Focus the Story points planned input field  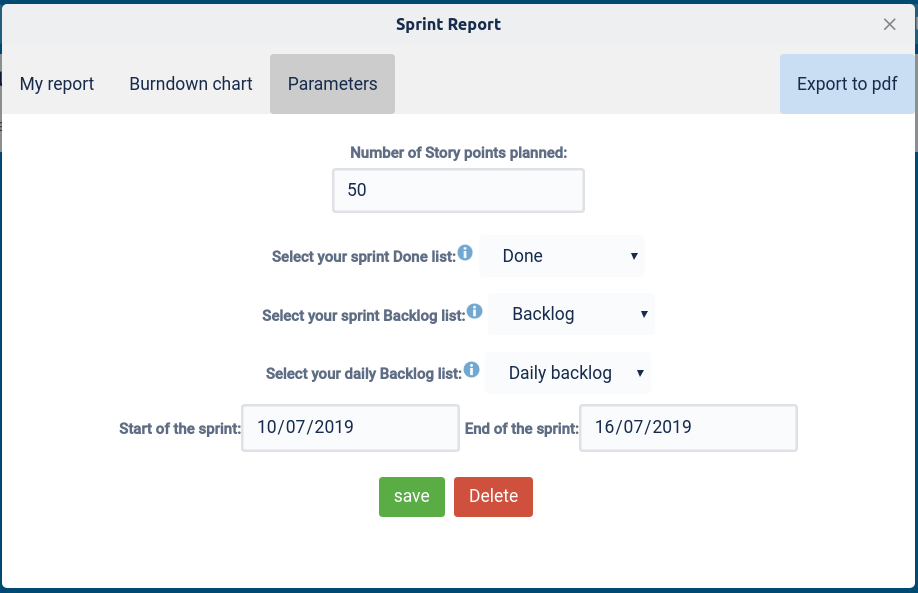pos(458,190)
